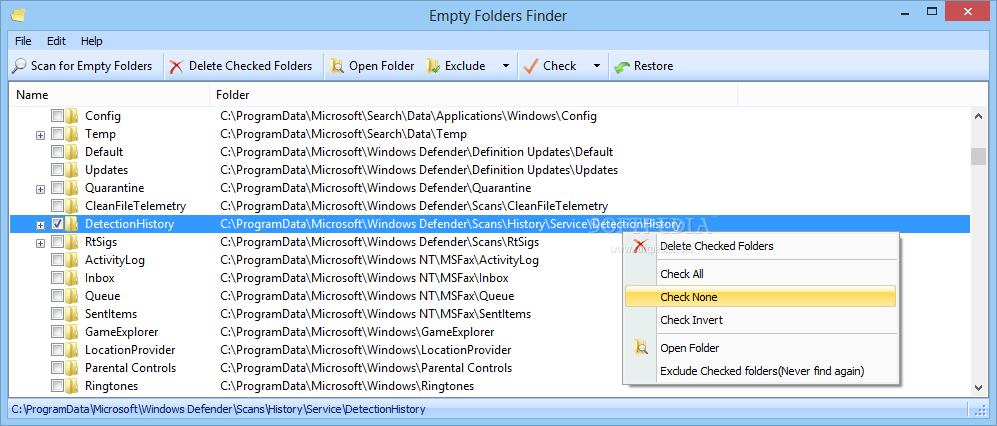Click the red X Delete Checked Folders toolbar icon

coord(177,66)
